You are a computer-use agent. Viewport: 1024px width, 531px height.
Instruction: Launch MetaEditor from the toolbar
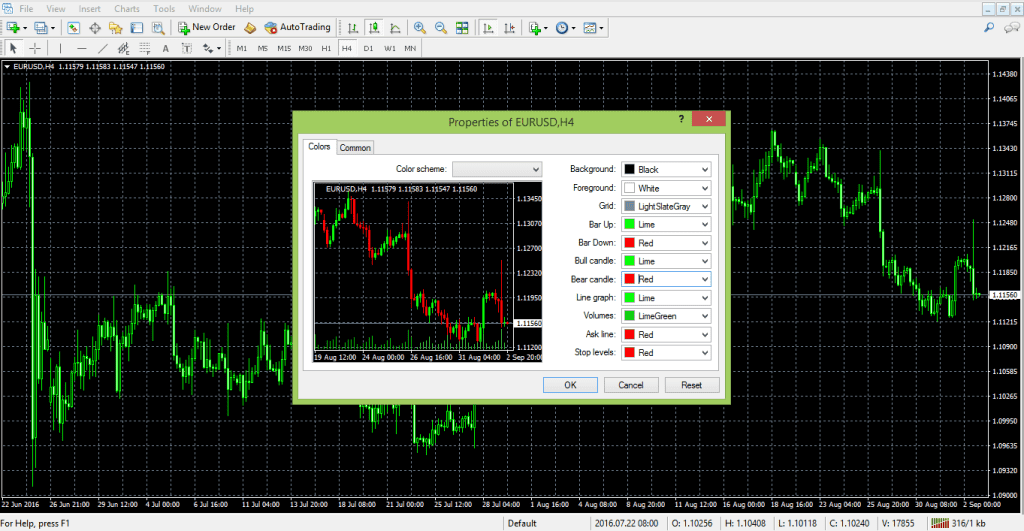click(x=250, y=27)
